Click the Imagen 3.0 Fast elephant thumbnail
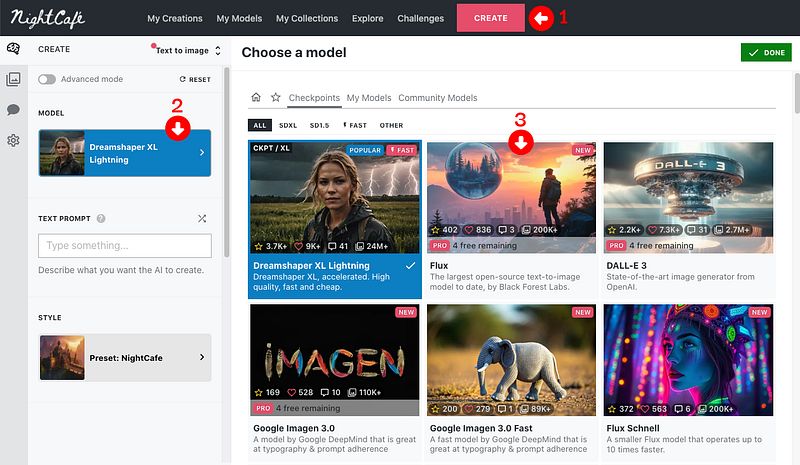Viewport: 800px width, 465px height. (511, 360)
